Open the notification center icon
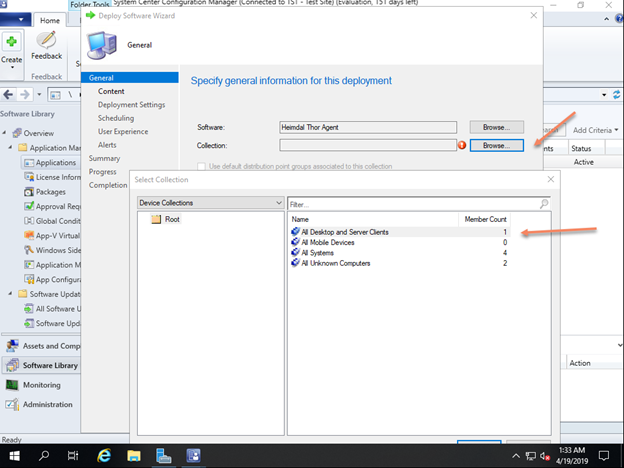This screenshot has height=468, width=624. pyautogui.click(x=604, y=456)
